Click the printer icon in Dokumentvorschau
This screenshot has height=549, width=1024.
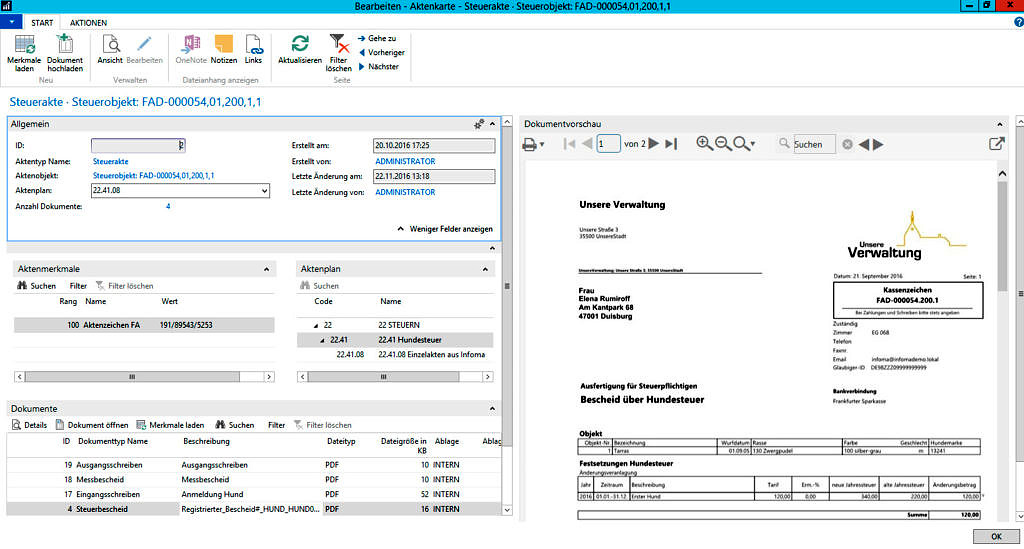[530, 144]
